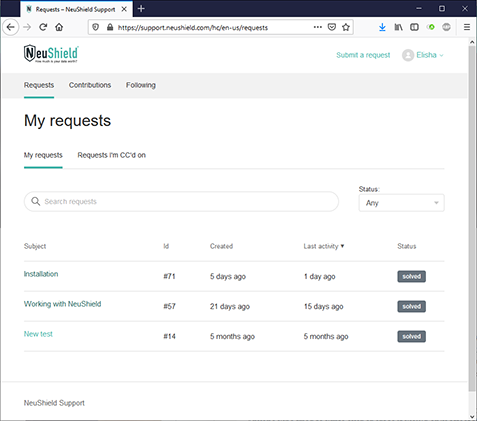Open the Firefox hamburger menu
Image resolution: width=477 pixels, height=421 pixels.
tap(467, 27)
